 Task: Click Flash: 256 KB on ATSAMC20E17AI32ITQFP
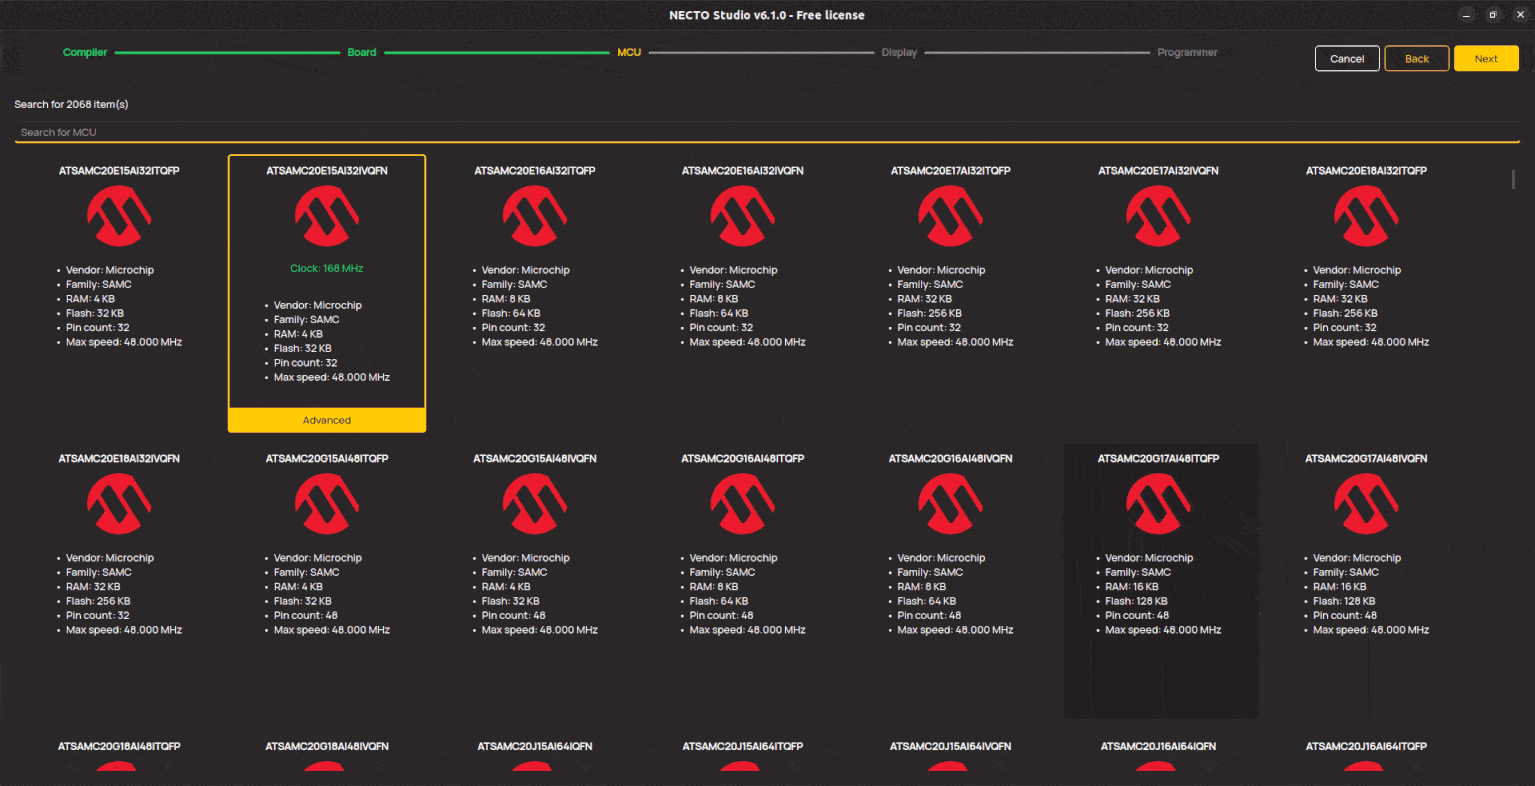pyautogui.click(x=929, y=313)
